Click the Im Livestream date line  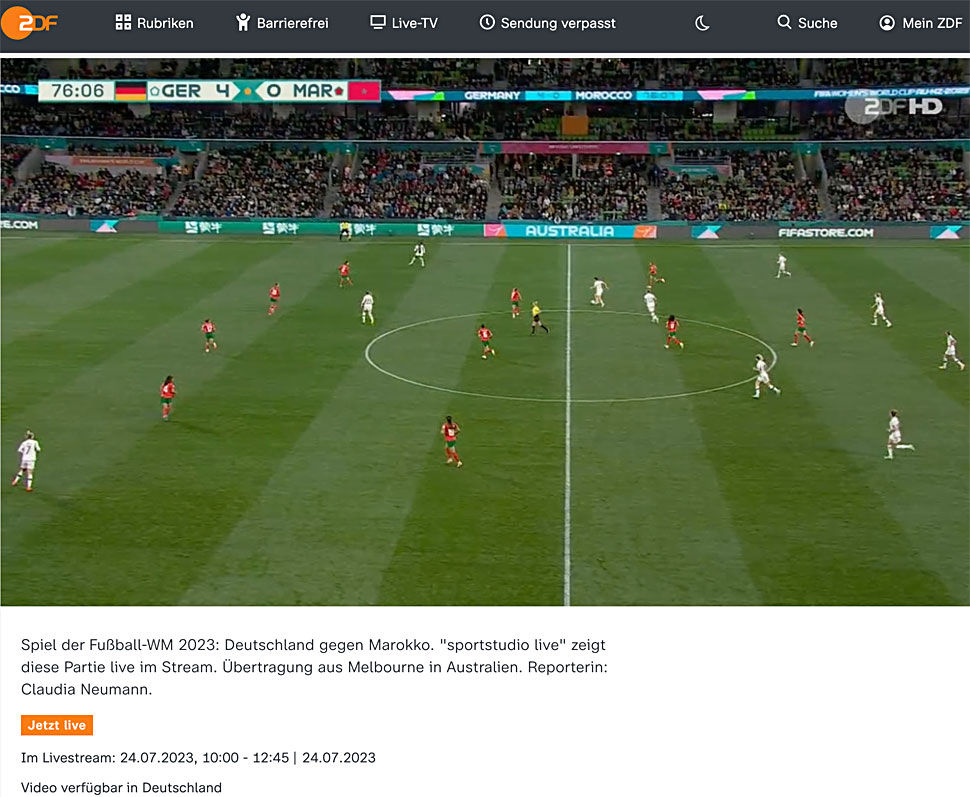pyautogui.click(x=198, y=757)
